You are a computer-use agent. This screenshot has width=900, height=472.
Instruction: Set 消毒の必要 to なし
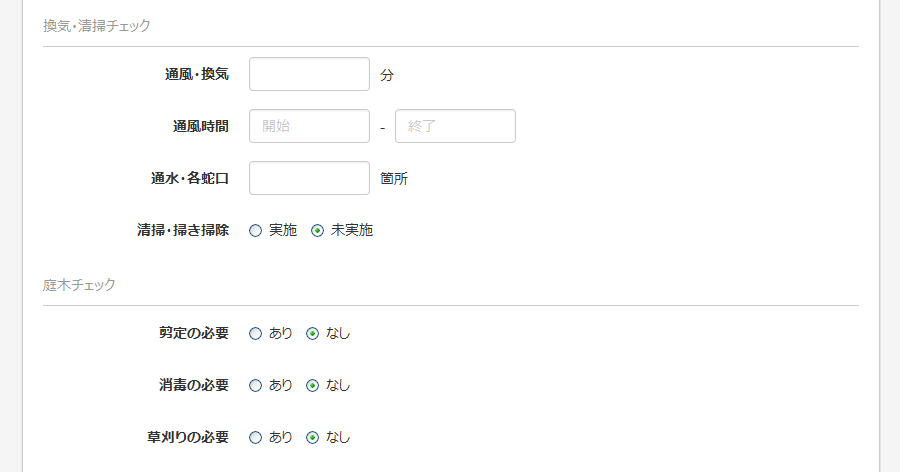pos(312,386)
